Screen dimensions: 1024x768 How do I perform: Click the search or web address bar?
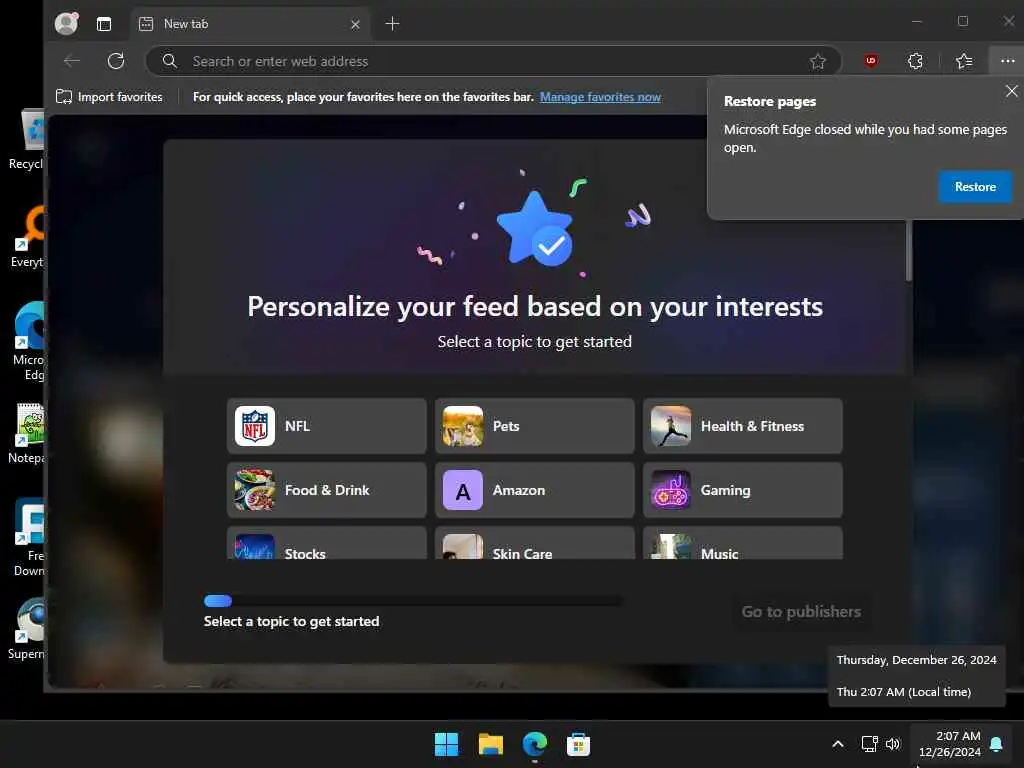(x=493, y=61)
